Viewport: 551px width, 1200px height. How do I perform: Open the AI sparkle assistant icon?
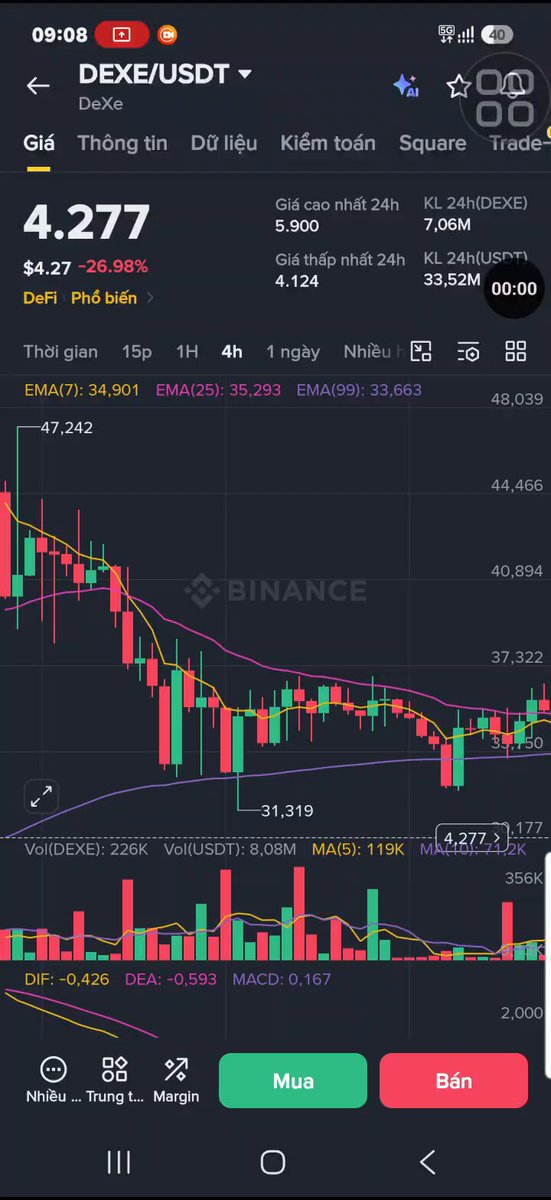405,86
